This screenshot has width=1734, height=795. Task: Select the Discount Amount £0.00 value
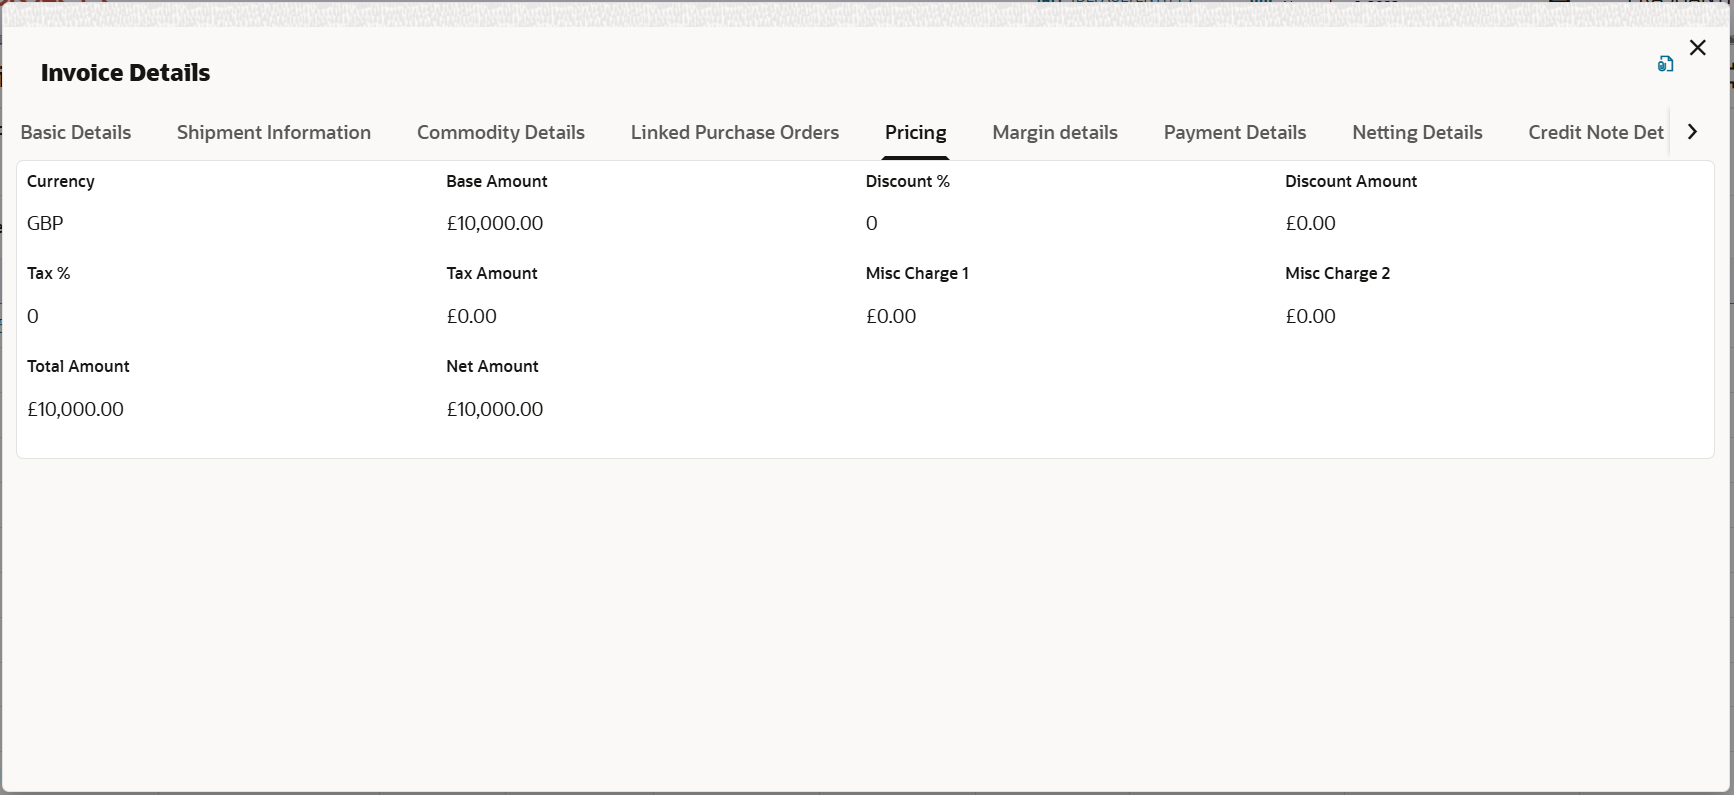coord(1310,223)
